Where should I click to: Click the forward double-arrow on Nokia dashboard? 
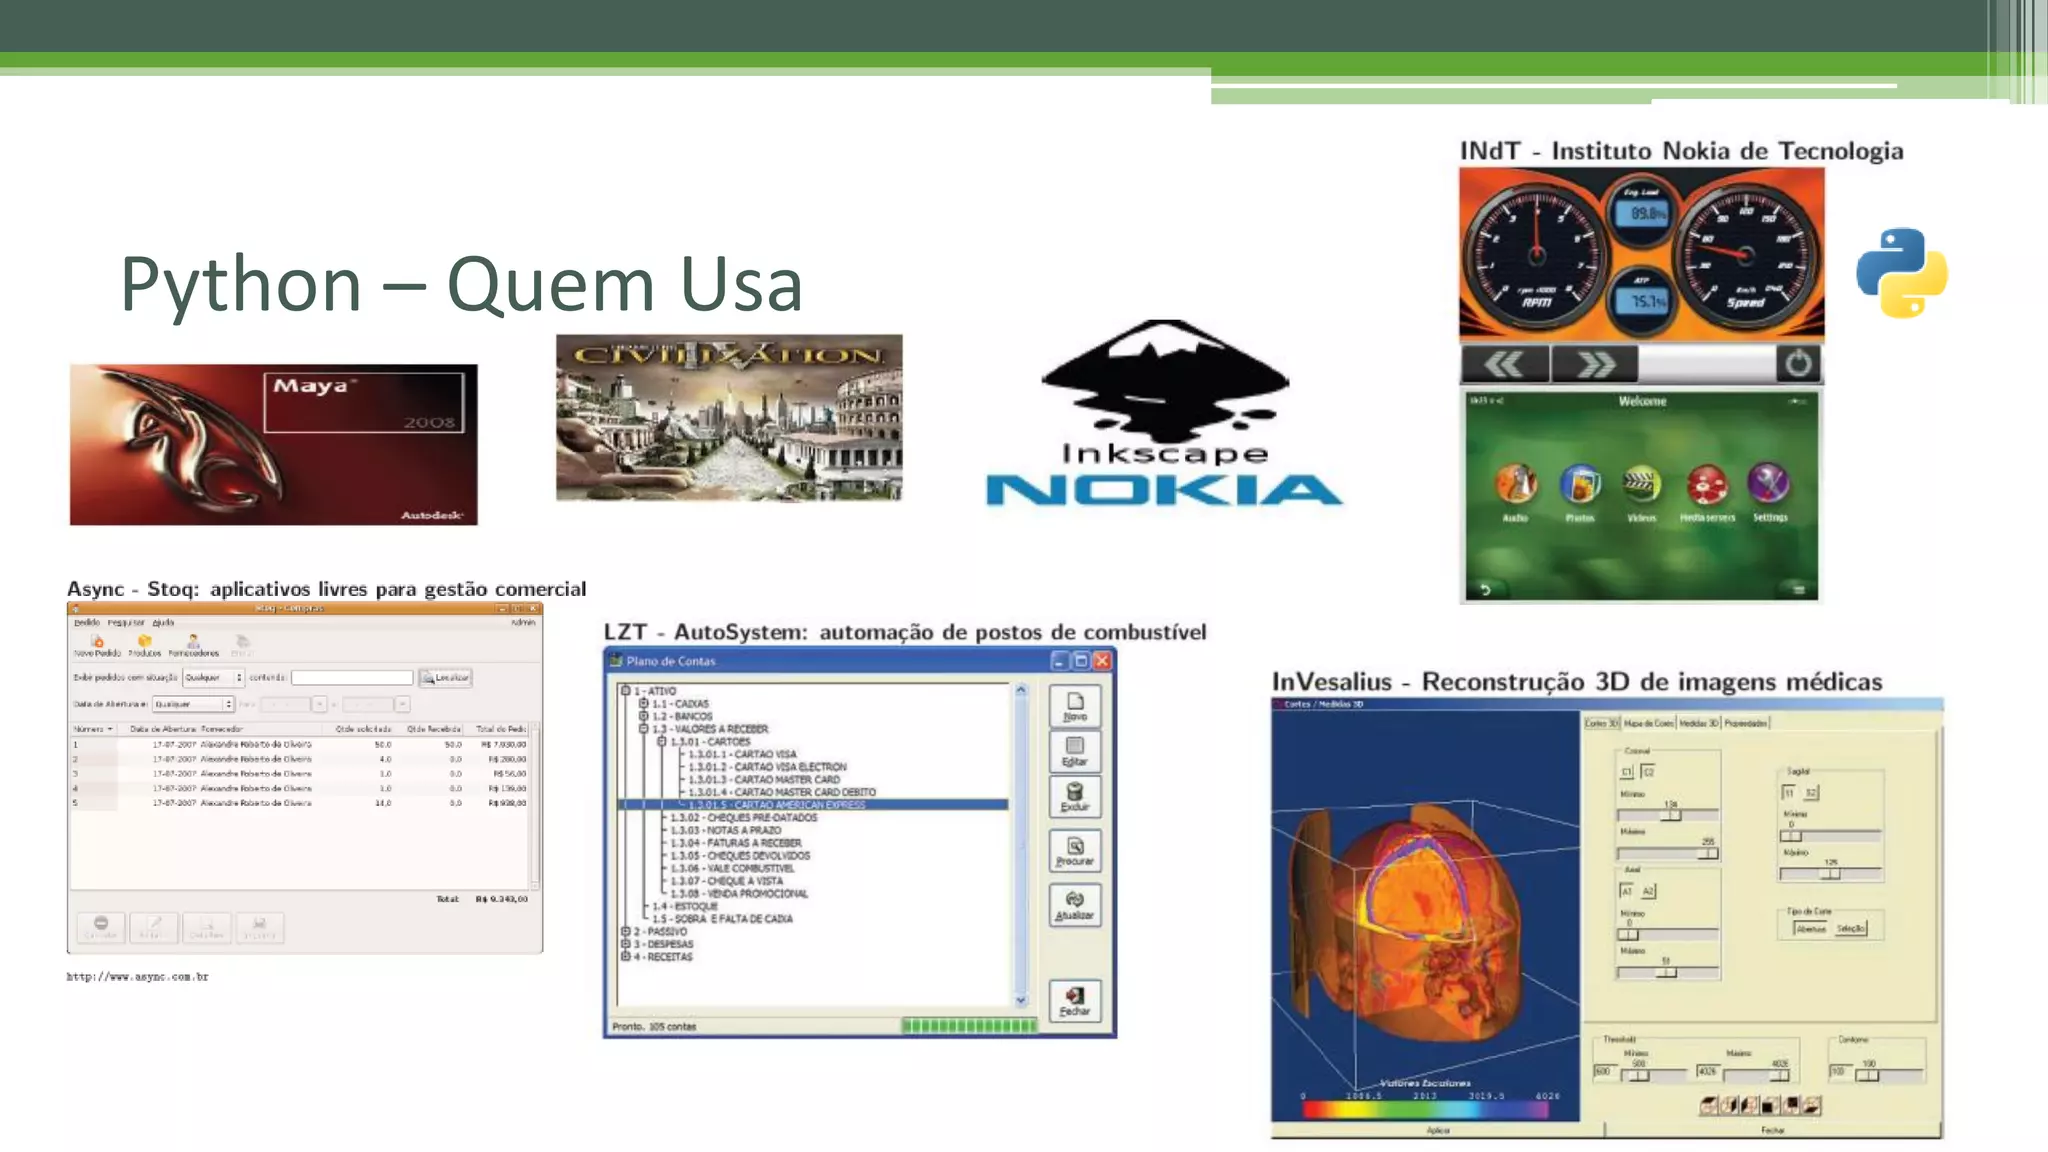click(1594, 364)
